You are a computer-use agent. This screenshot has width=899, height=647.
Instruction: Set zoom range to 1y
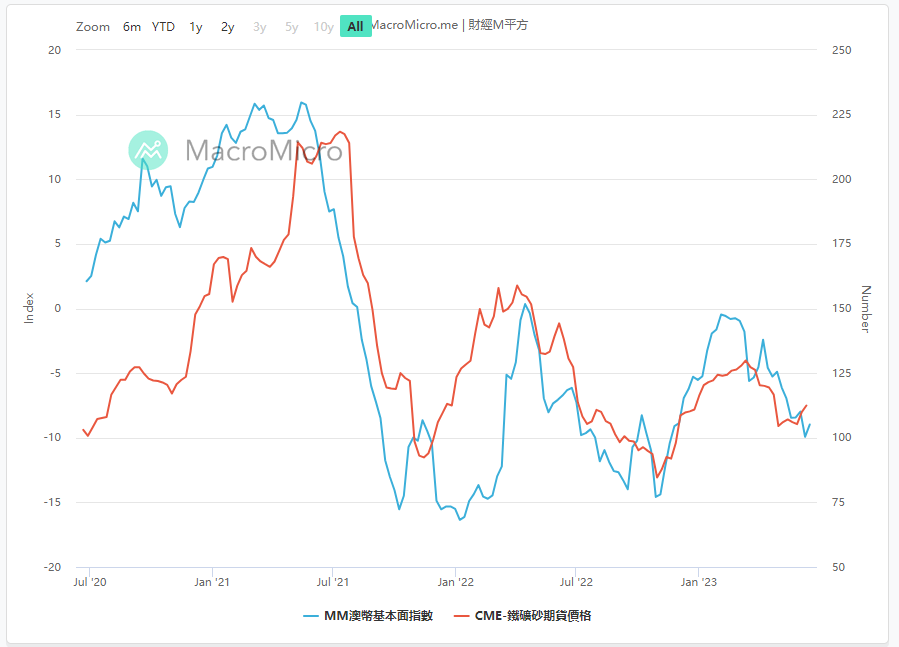point(196,27)
